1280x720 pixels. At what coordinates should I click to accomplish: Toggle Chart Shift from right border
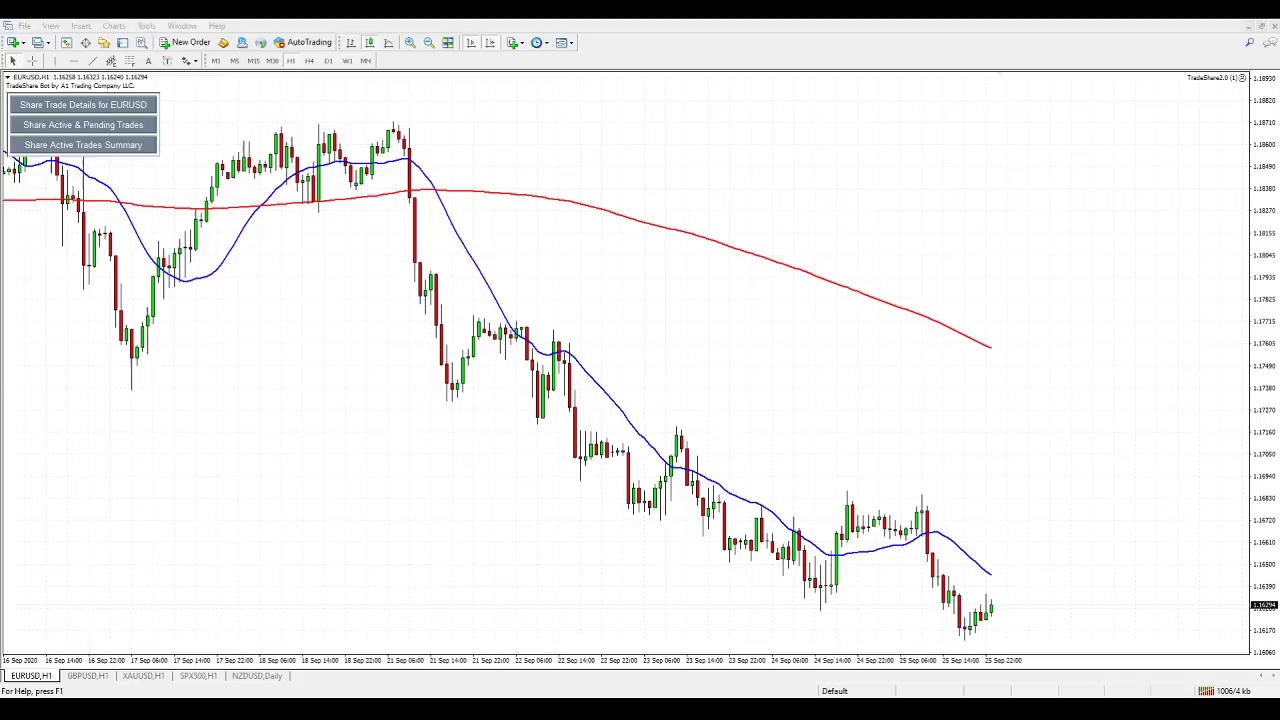[490, 42]
